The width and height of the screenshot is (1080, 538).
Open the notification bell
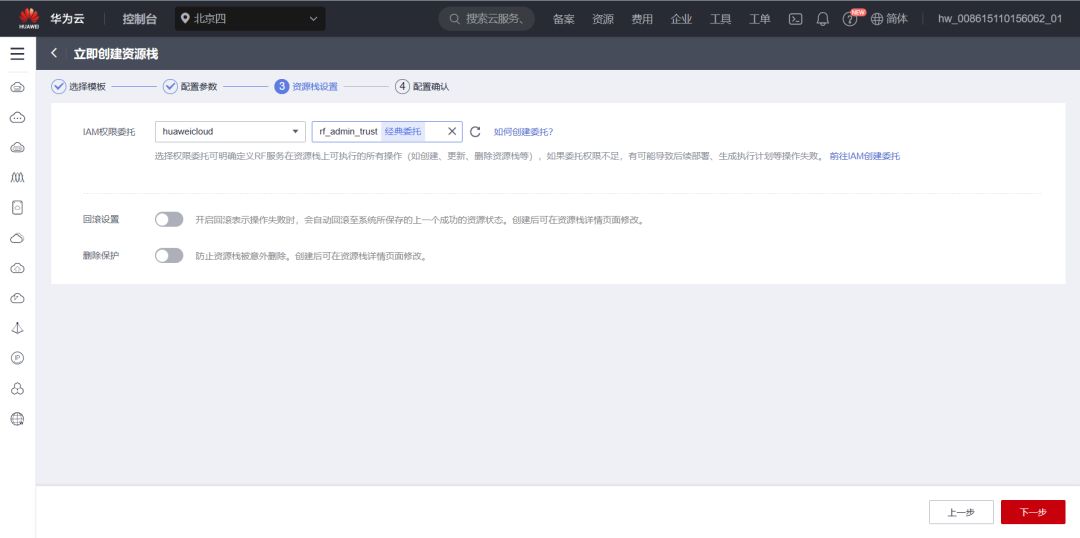[822, 19]
